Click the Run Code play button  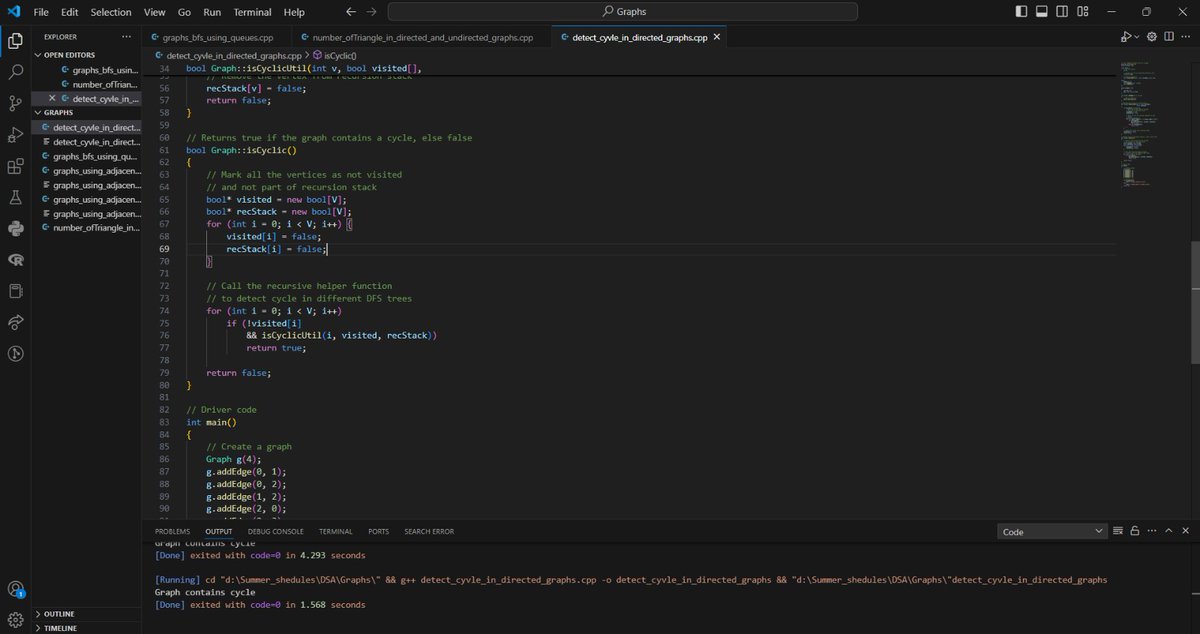(x=1127, y=37)
